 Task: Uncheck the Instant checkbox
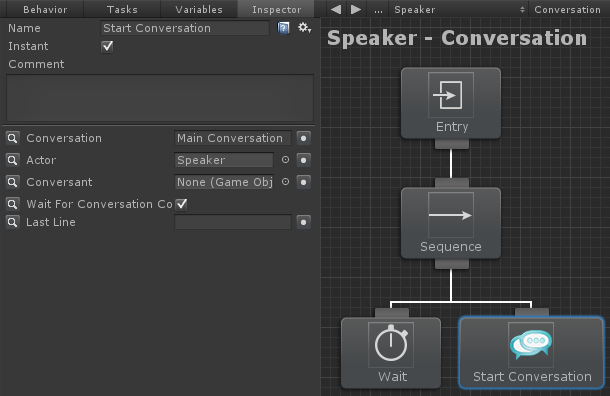tap(107, 46)
